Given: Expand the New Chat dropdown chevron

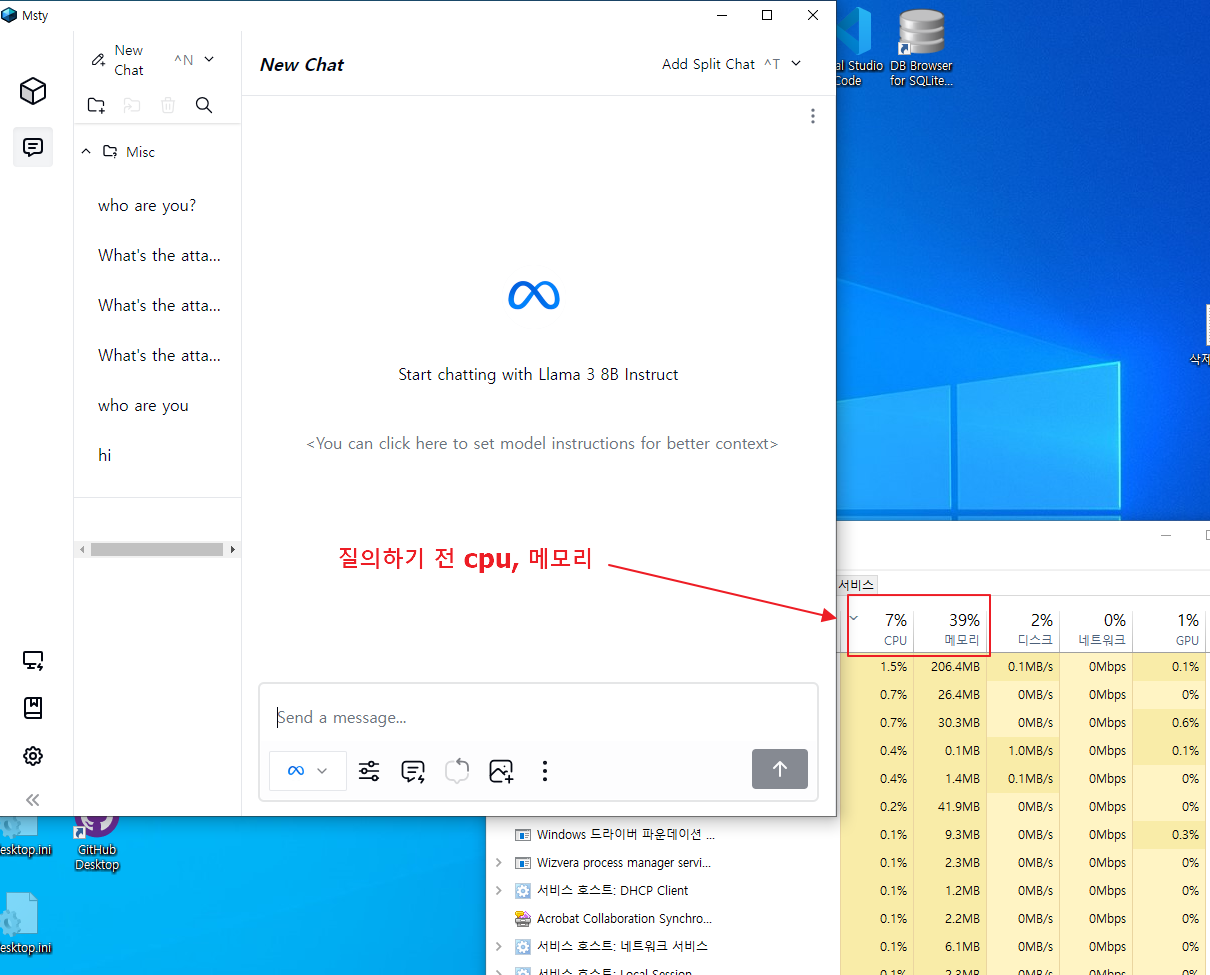Looking at the screenshot, I should click(209, 60).
